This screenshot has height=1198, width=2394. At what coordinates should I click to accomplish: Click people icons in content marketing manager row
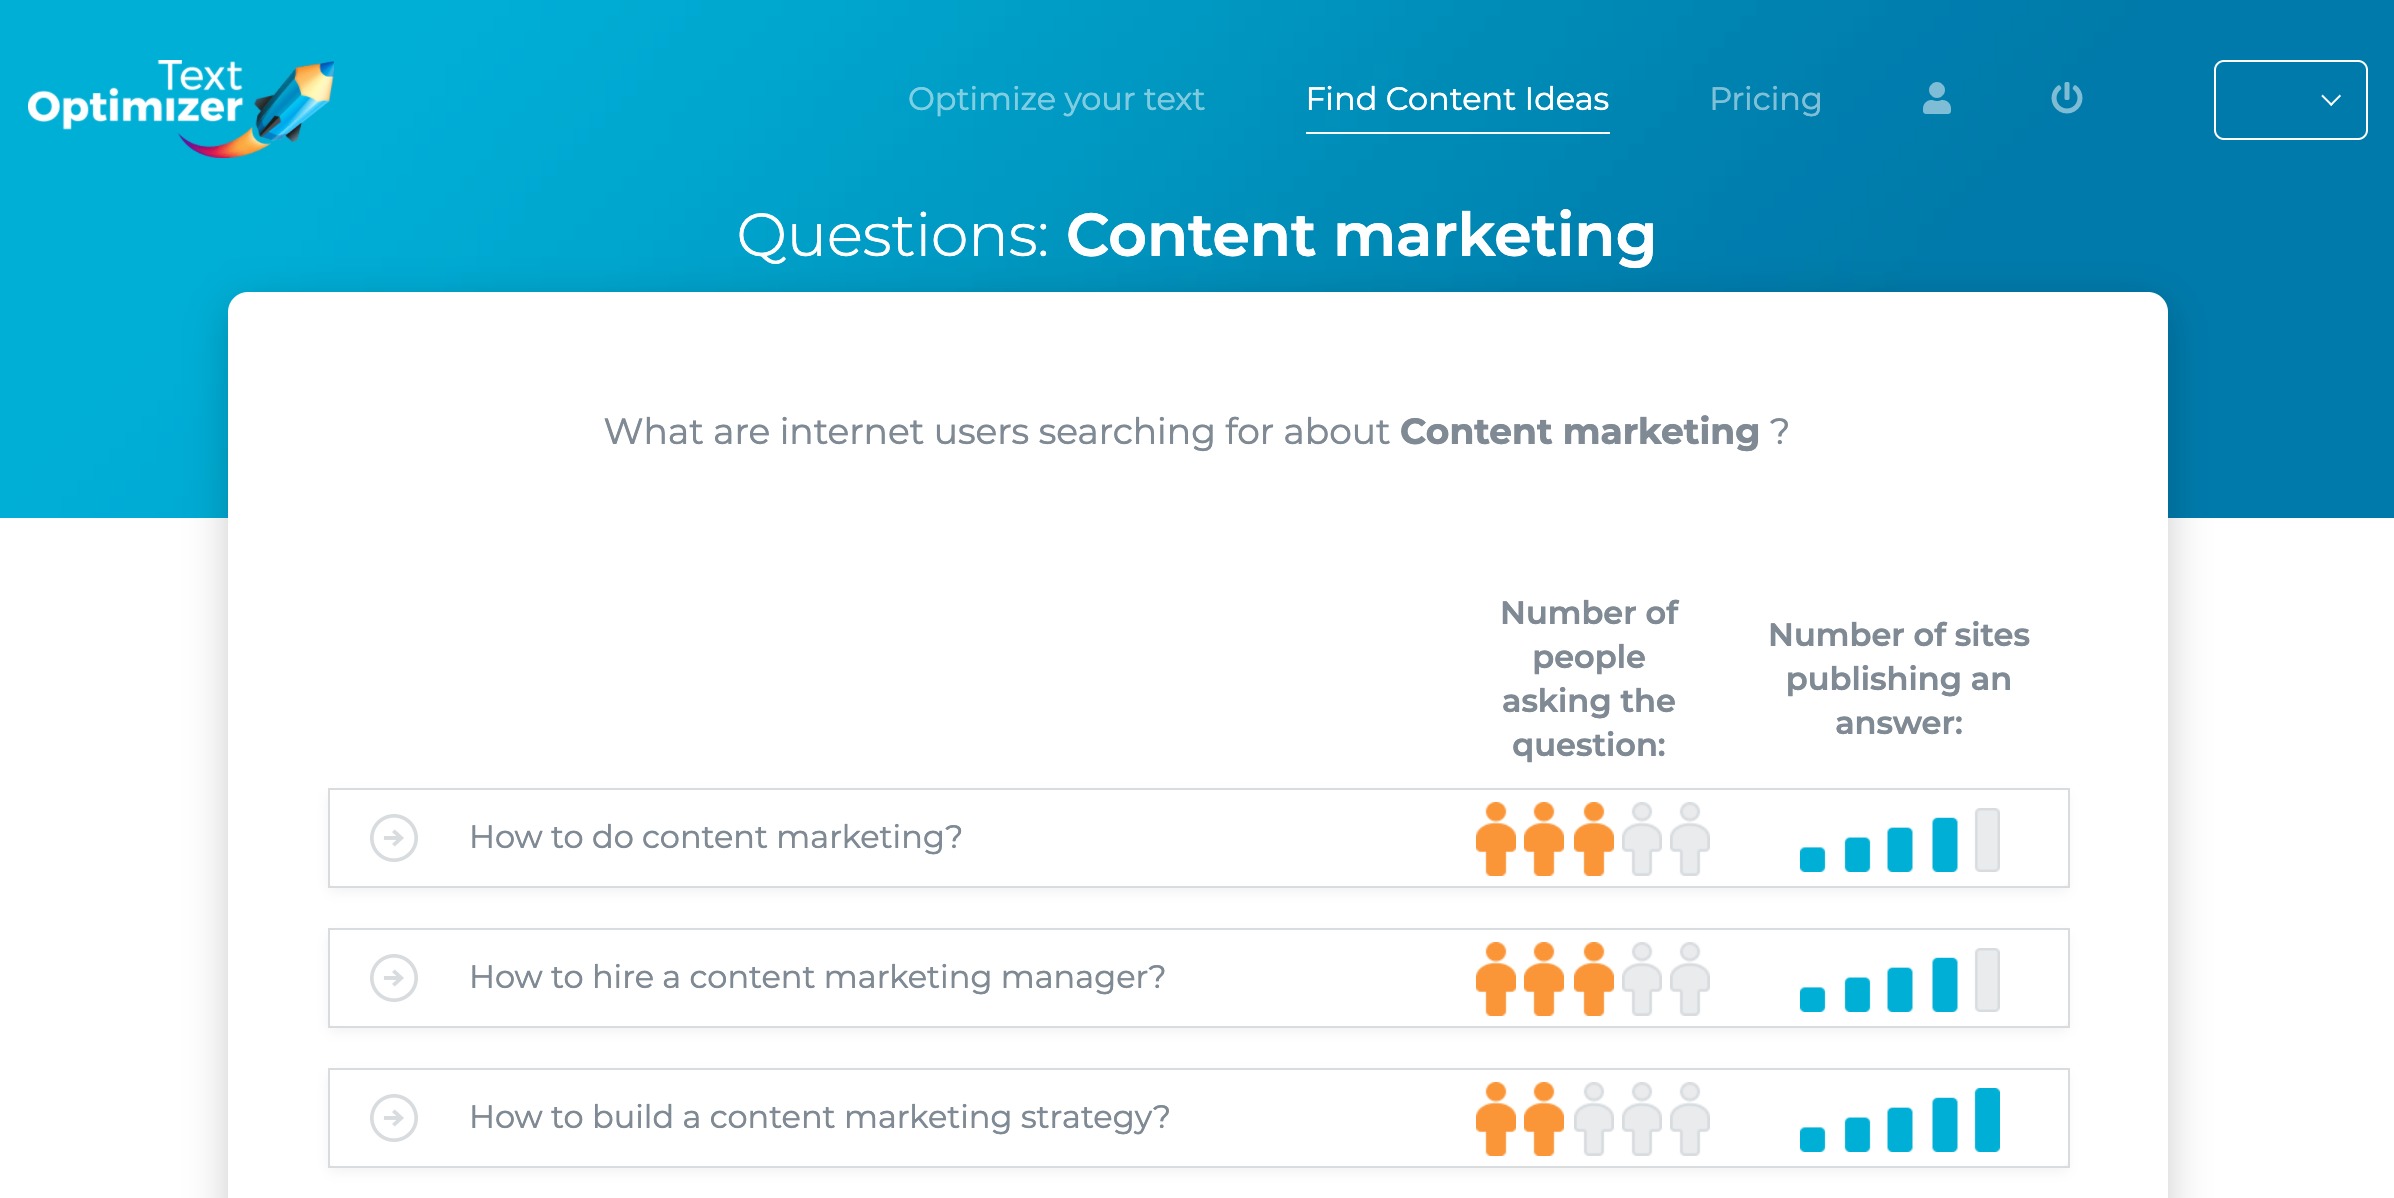click(1592, 978)
